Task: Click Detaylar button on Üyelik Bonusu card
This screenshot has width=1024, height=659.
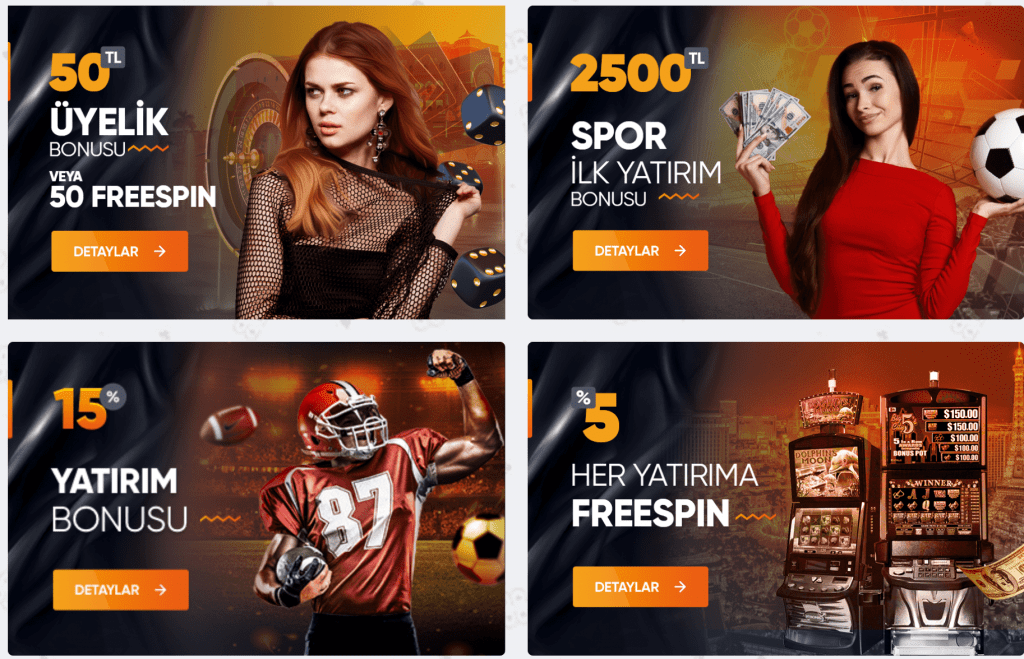Action: (120, 251)
